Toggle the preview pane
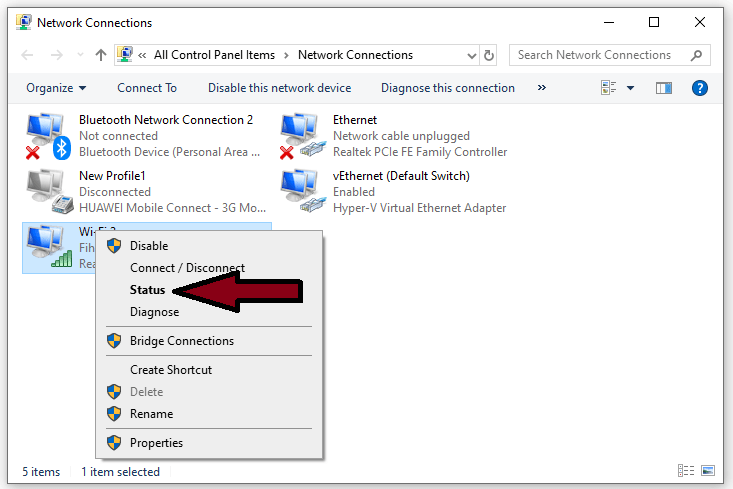Image resolution: width=733 pixels, height=489 pixels. point(664,88)
